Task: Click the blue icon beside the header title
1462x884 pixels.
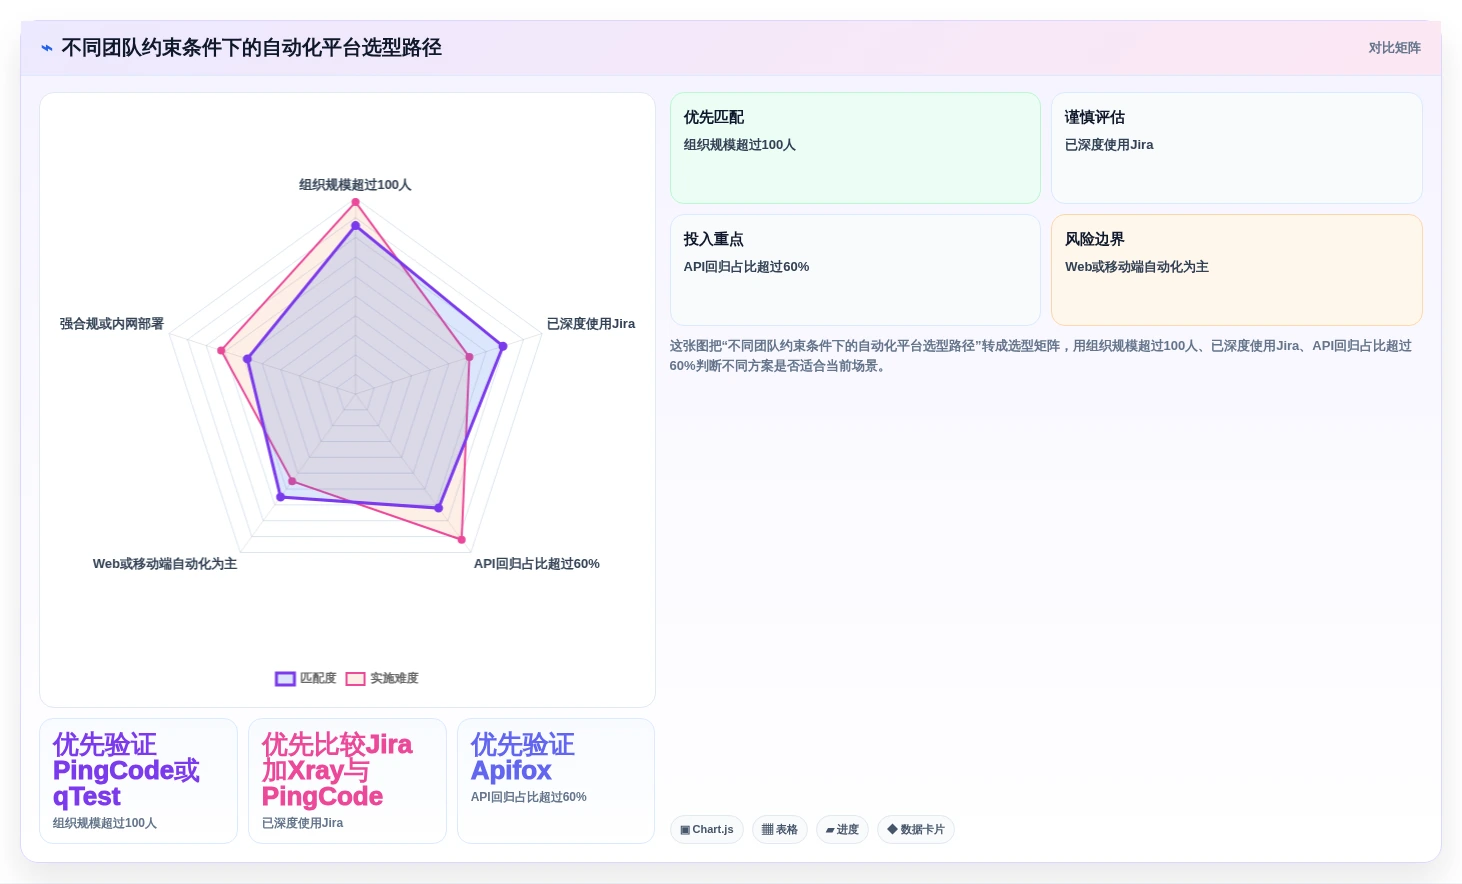Action: [x=47, y=48]
